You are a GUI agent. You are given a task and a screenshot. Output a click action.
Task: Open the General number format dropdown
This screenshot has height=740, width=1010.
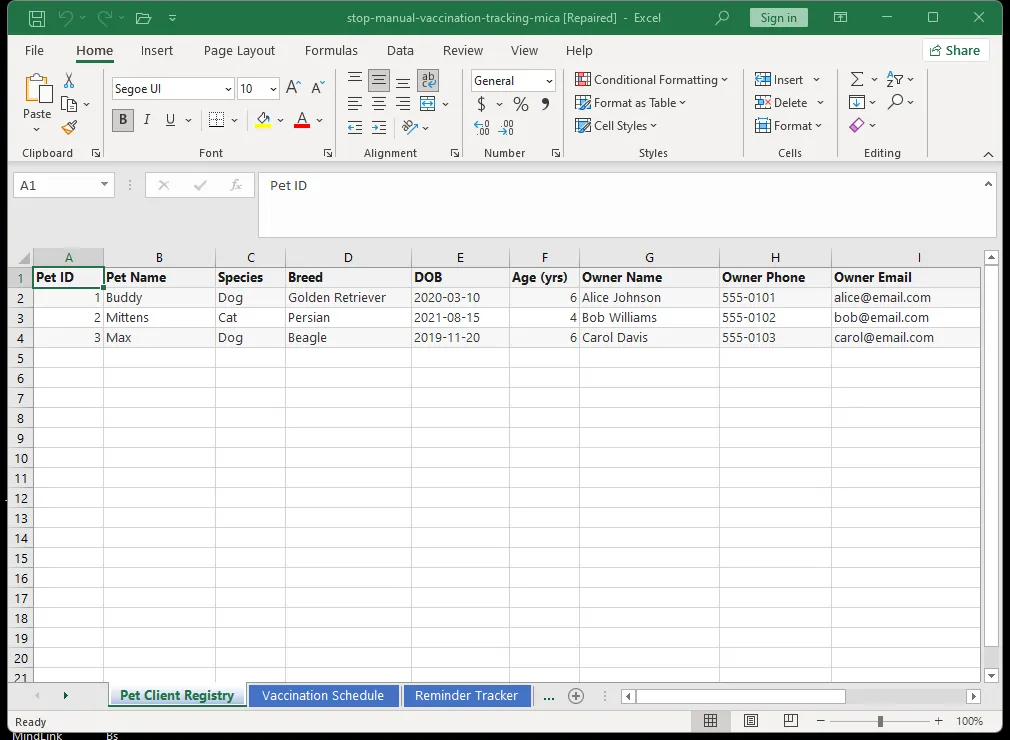pos(549,81)
